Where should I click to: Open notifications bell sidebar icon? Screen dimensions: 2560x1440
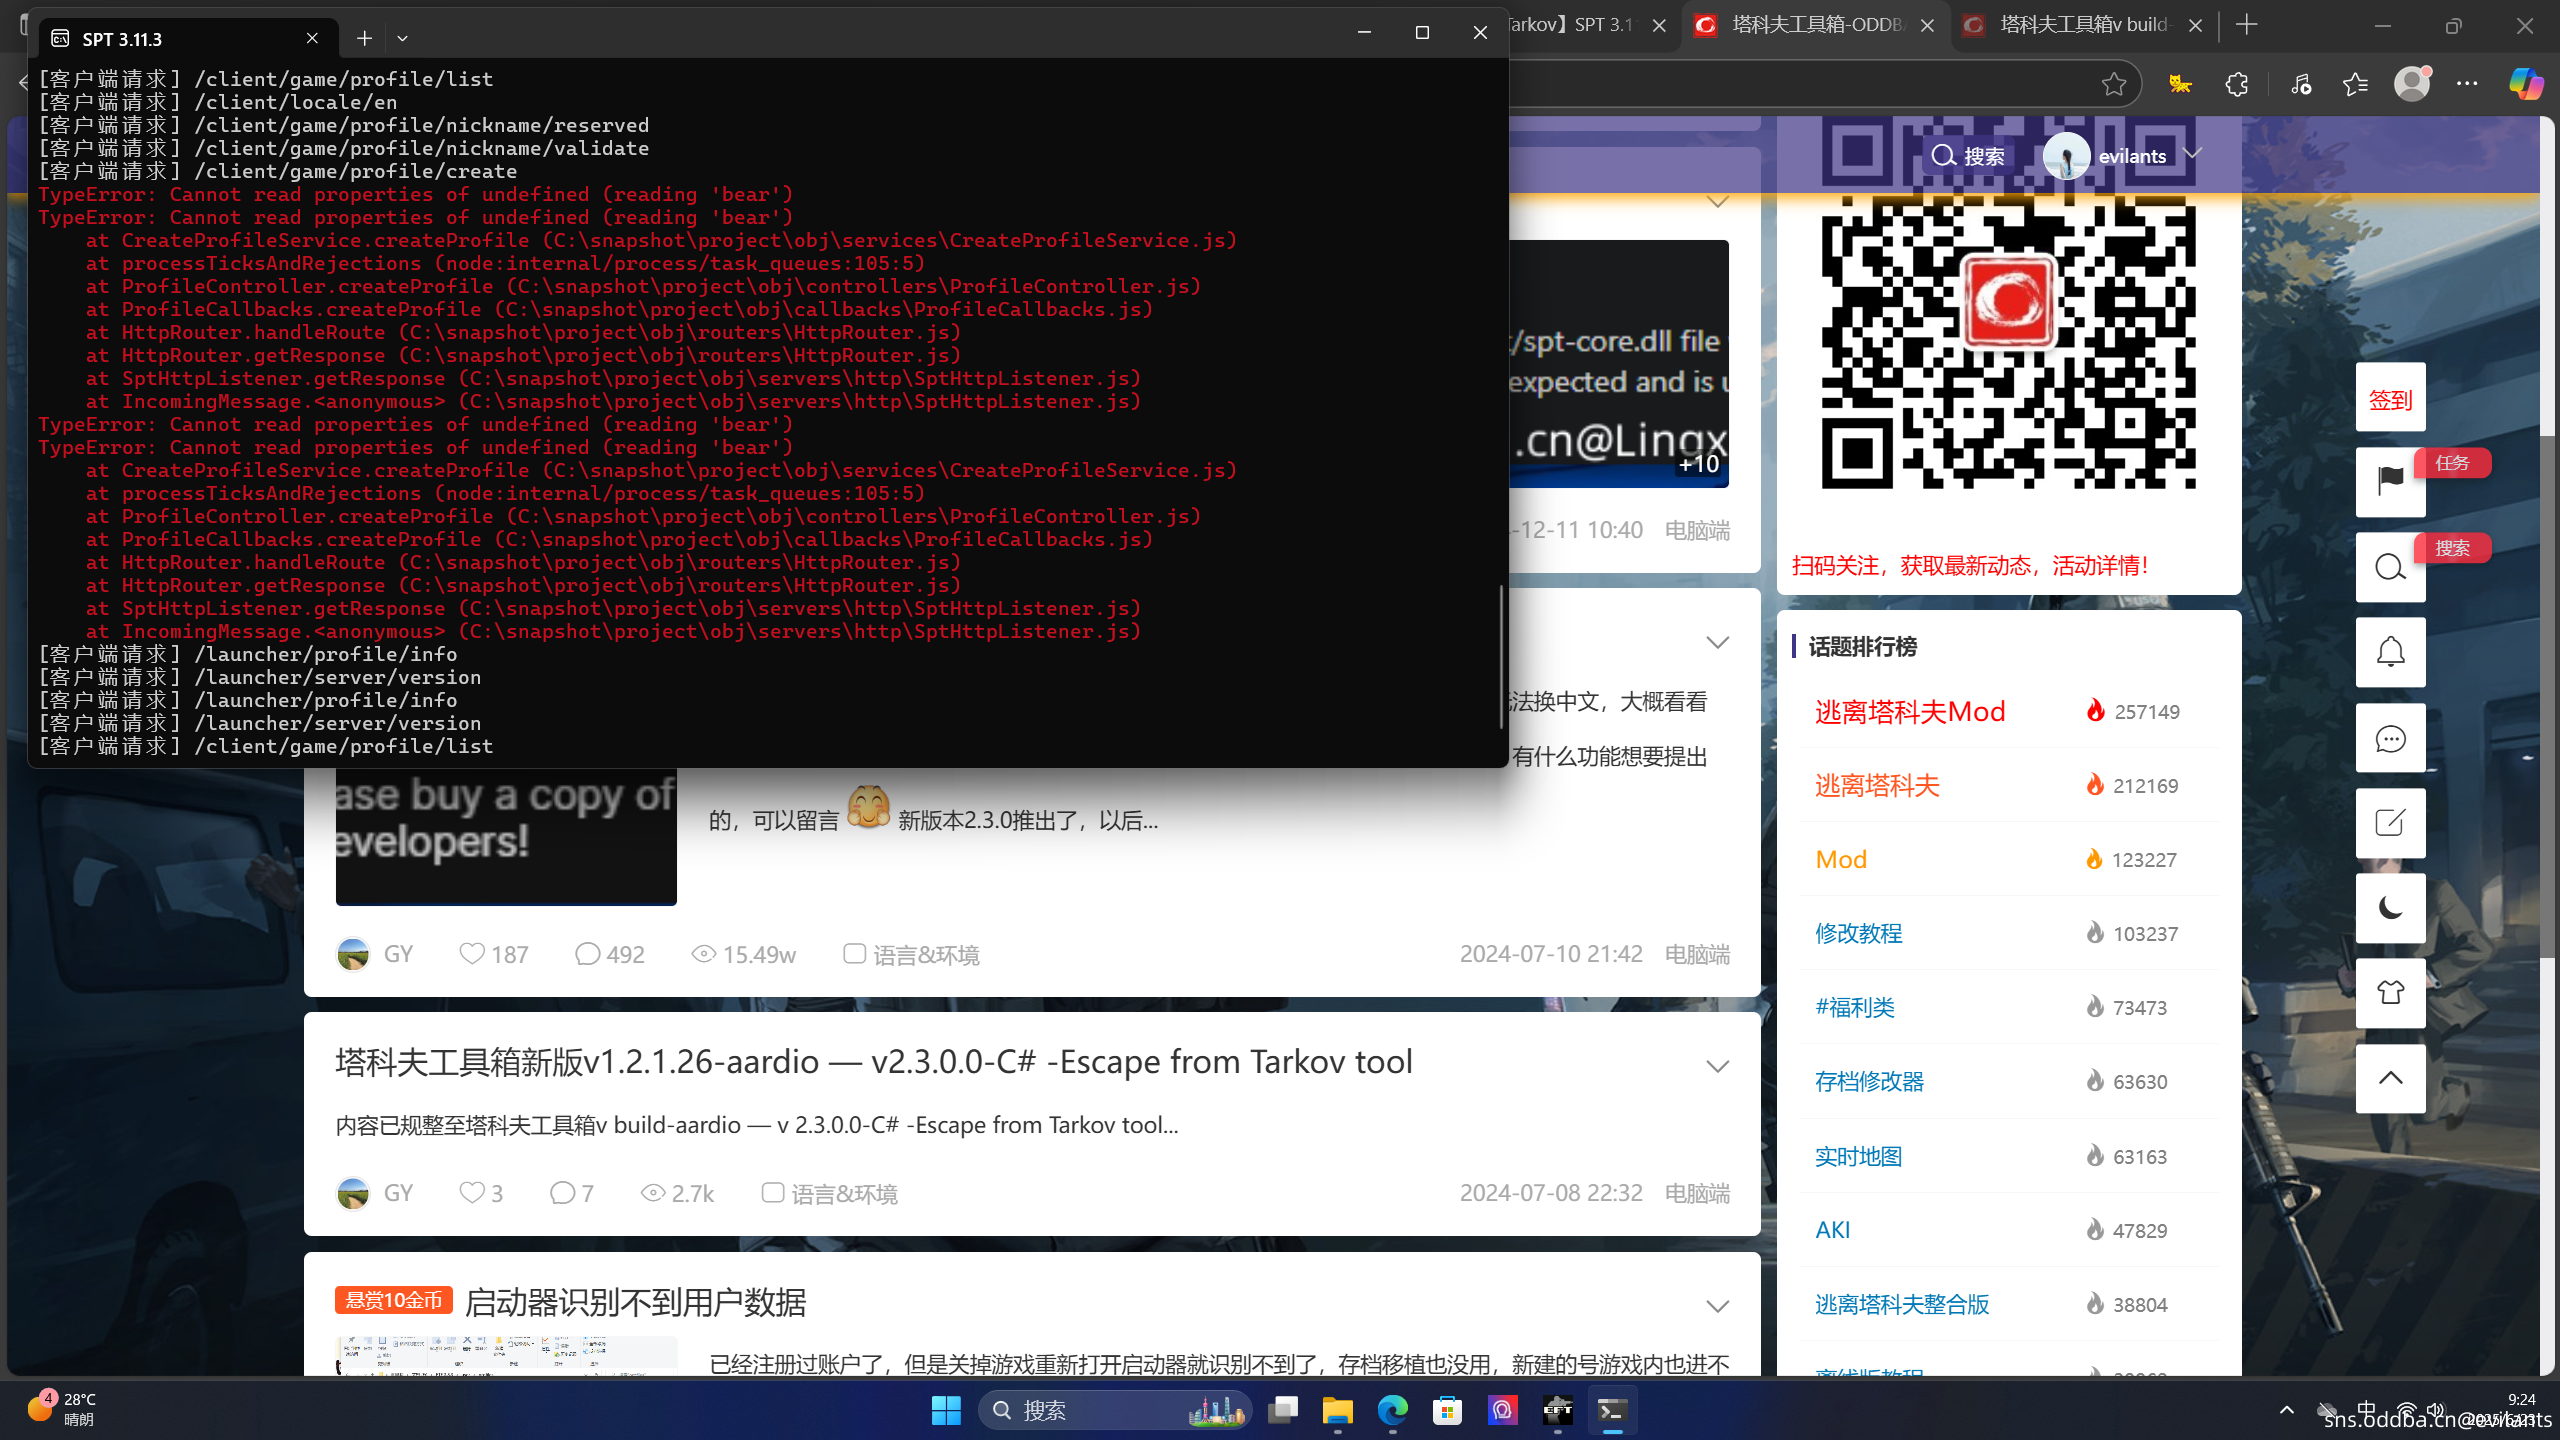(2390, 652)
